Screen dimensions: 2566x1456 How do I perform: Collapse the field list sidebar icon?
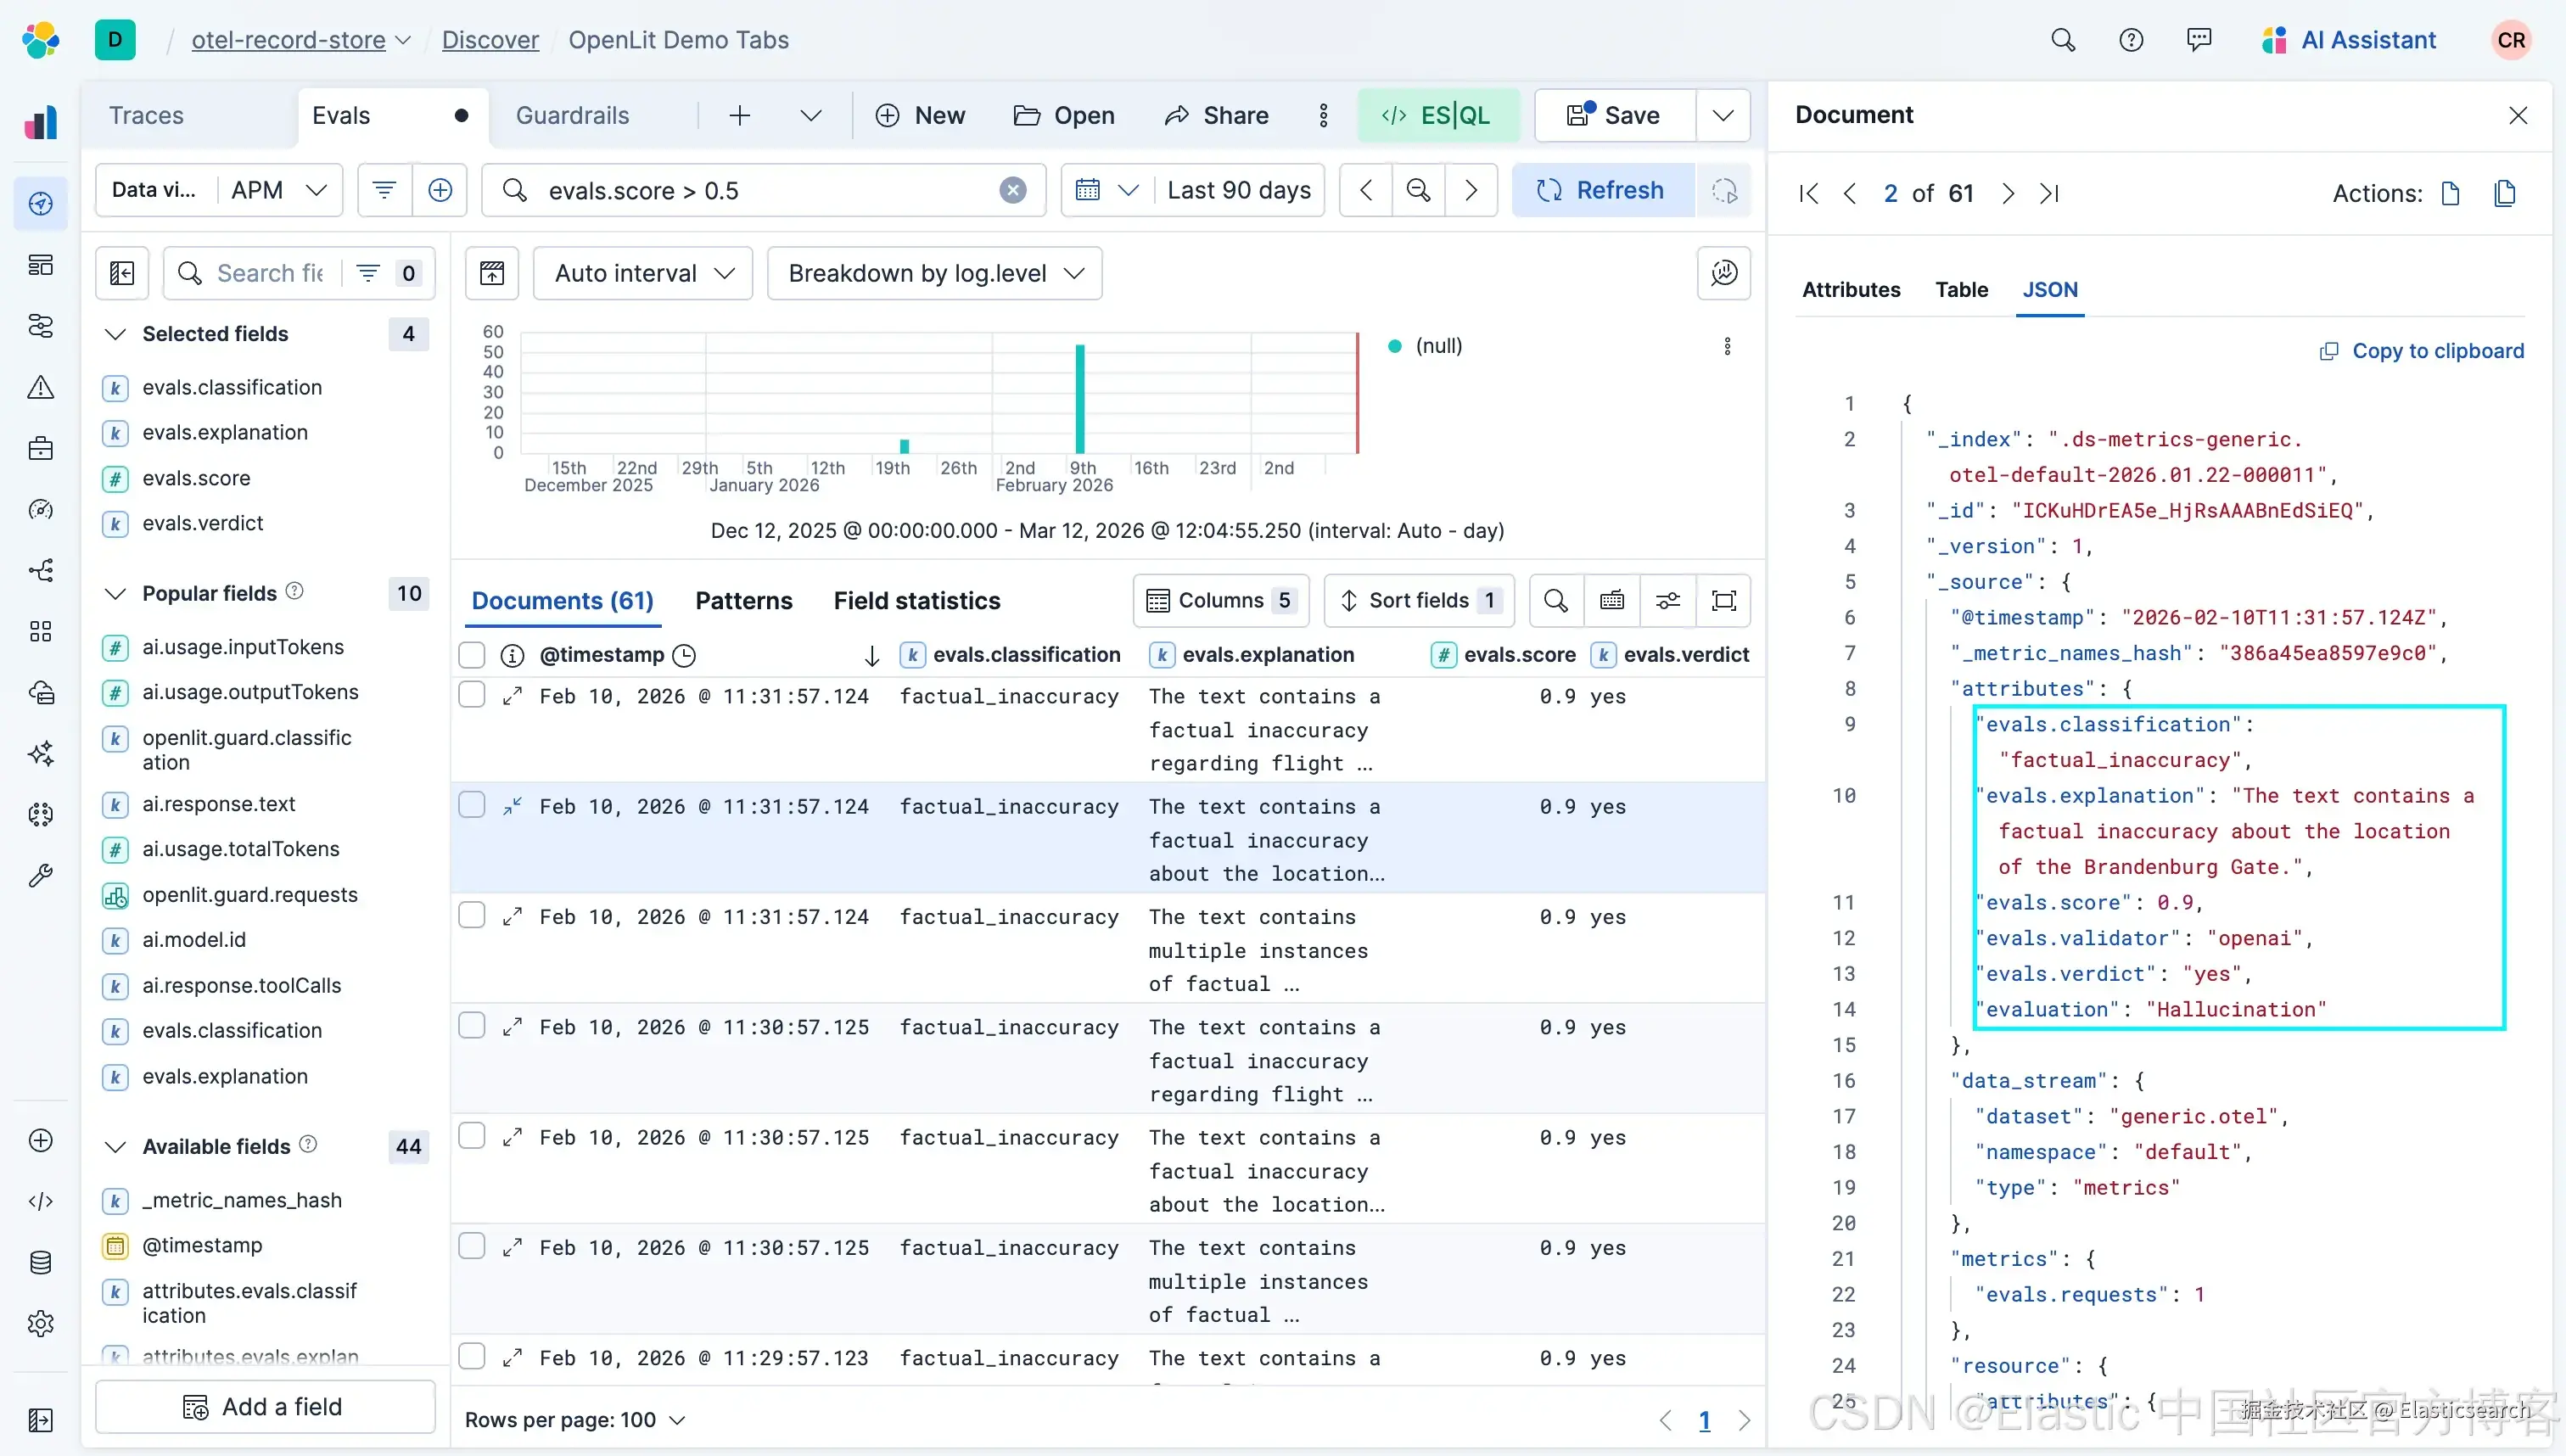(x=122, y=273)
